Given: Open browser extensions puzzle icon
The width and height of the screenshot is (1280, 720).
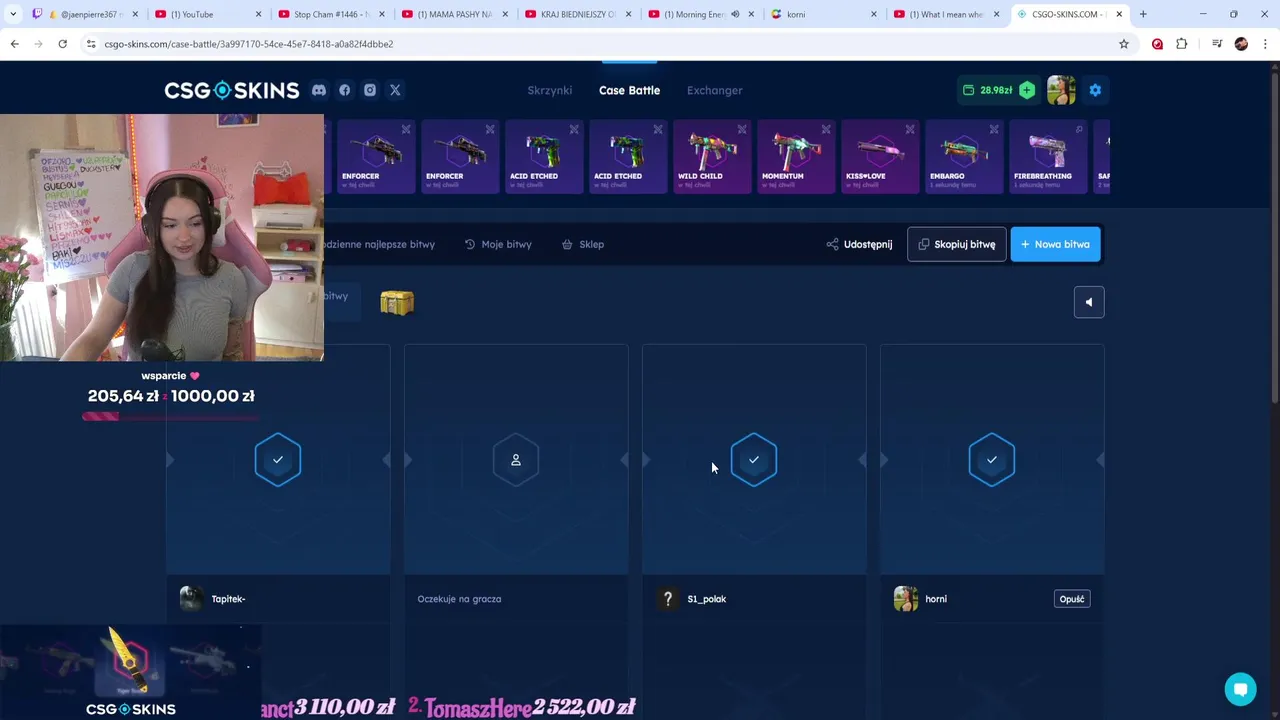Looking at the screenshot, I should click(1181, 44).
